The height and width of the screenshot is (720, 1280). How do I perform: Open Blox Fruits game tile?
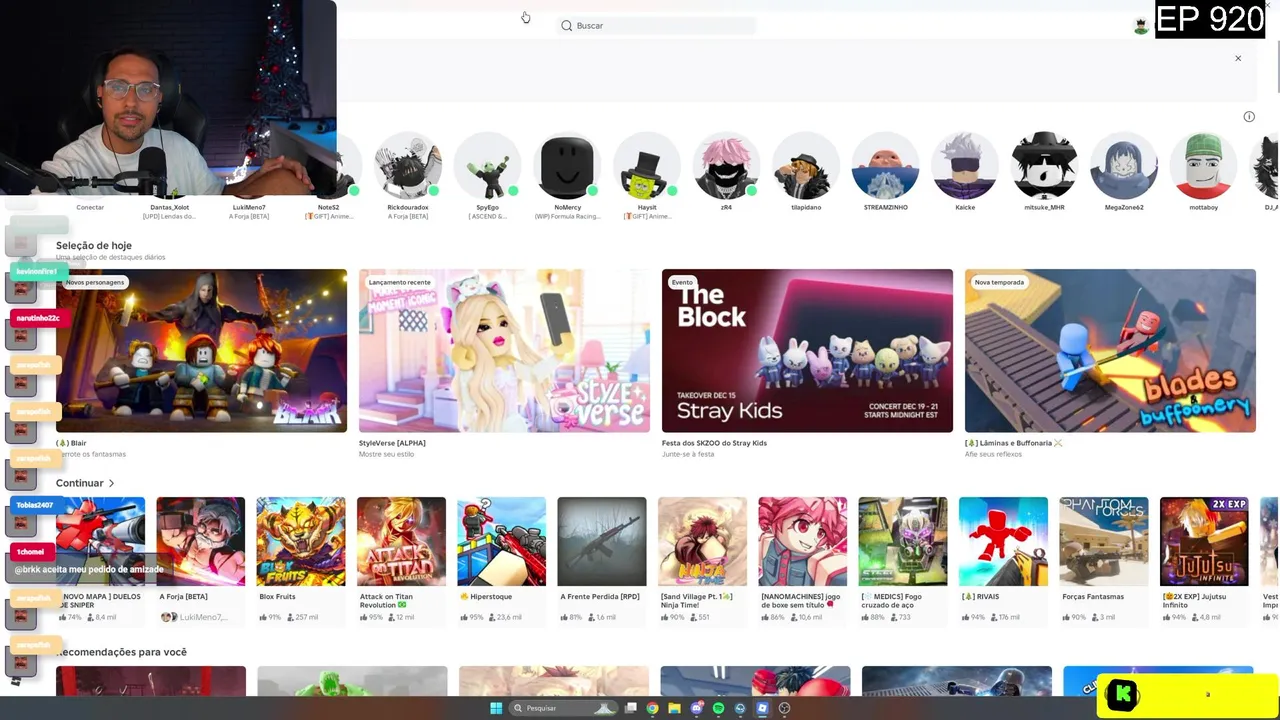(301, 541)
